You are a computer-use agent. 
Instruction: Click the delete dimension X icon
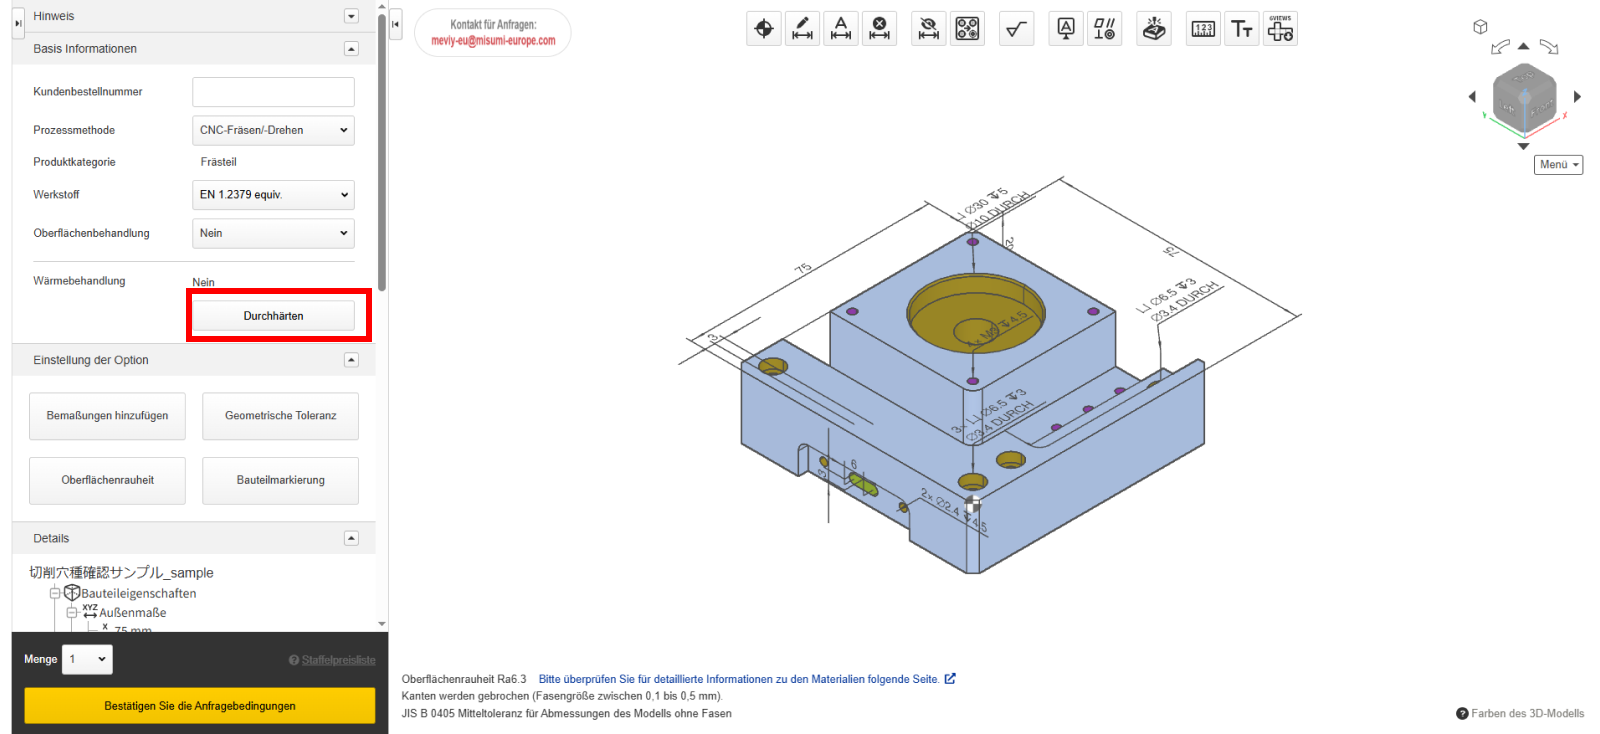pyautogui.click(x=879, y=29)
